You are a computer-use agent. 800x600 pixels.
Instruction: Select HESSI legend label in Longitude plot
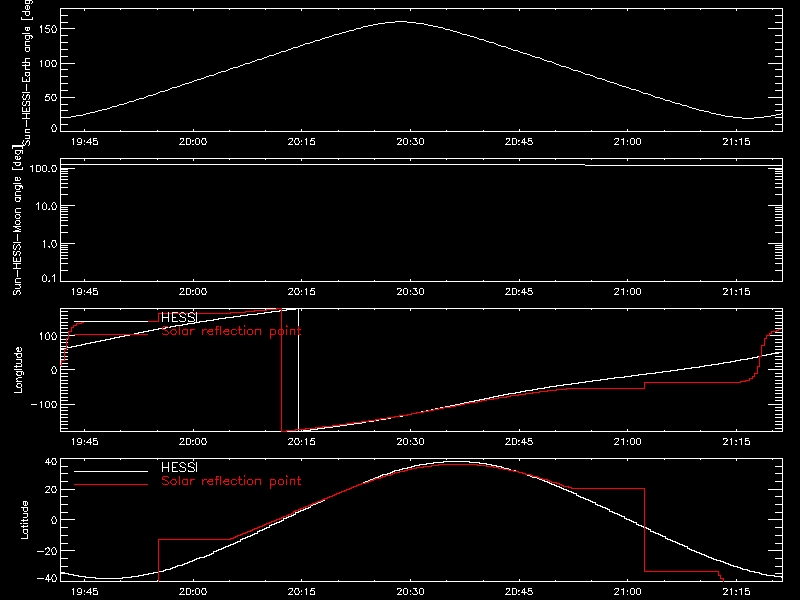click(x=179, y=318)
